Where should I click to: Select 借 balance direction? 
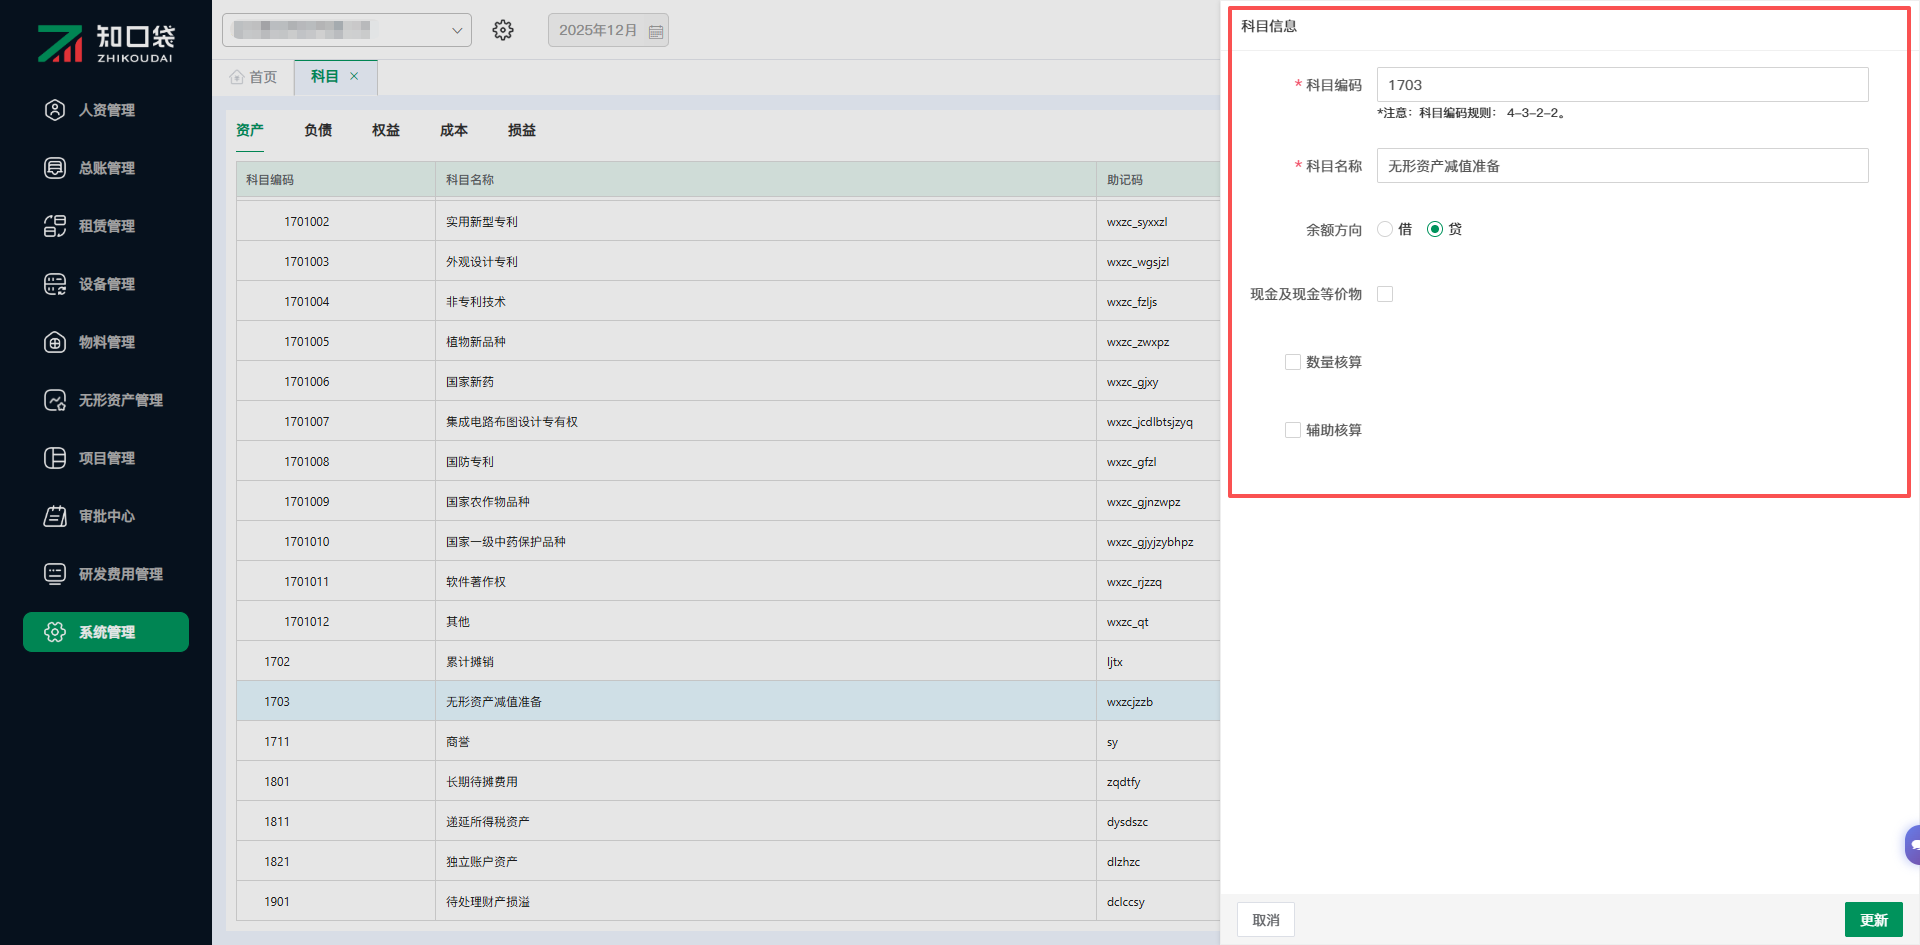(x=1385, y=229)
